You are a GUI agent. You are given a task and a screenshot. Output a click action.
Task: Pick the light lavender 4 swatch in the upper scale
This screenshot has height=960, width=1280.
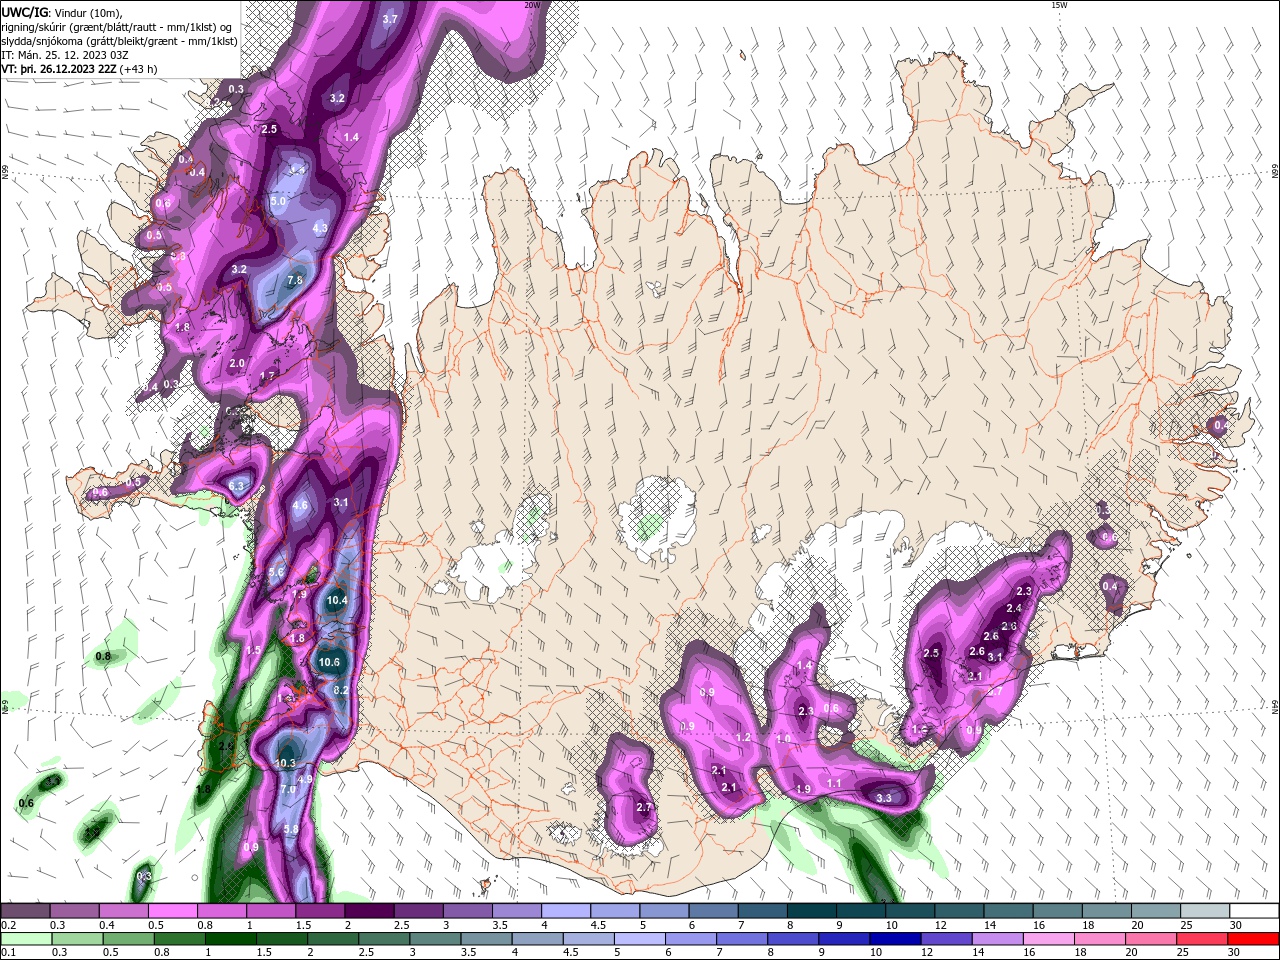566,911
